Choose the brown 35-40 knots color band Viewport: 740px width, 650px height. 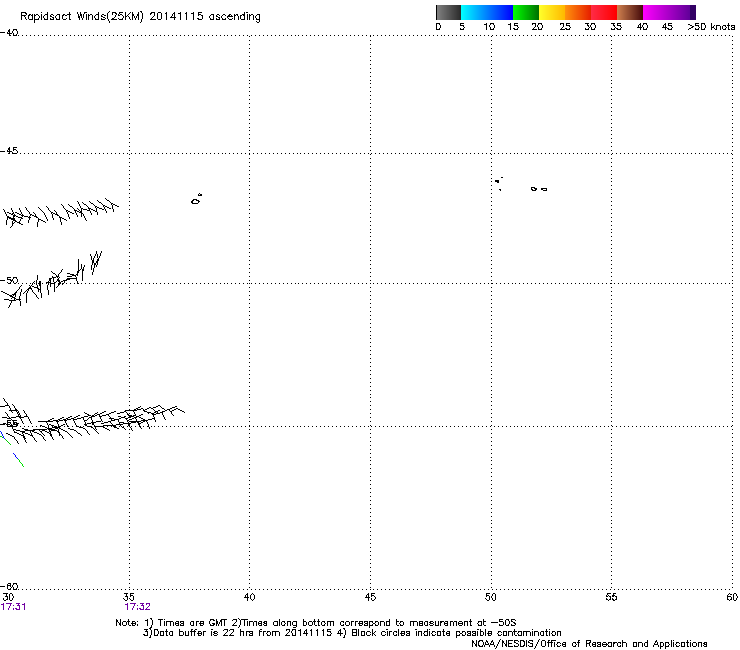click(630, 12)
